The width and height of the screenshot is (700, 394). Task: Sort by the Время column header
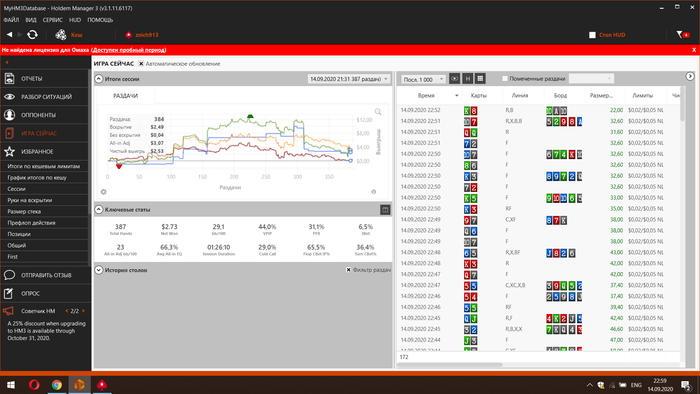426,95
